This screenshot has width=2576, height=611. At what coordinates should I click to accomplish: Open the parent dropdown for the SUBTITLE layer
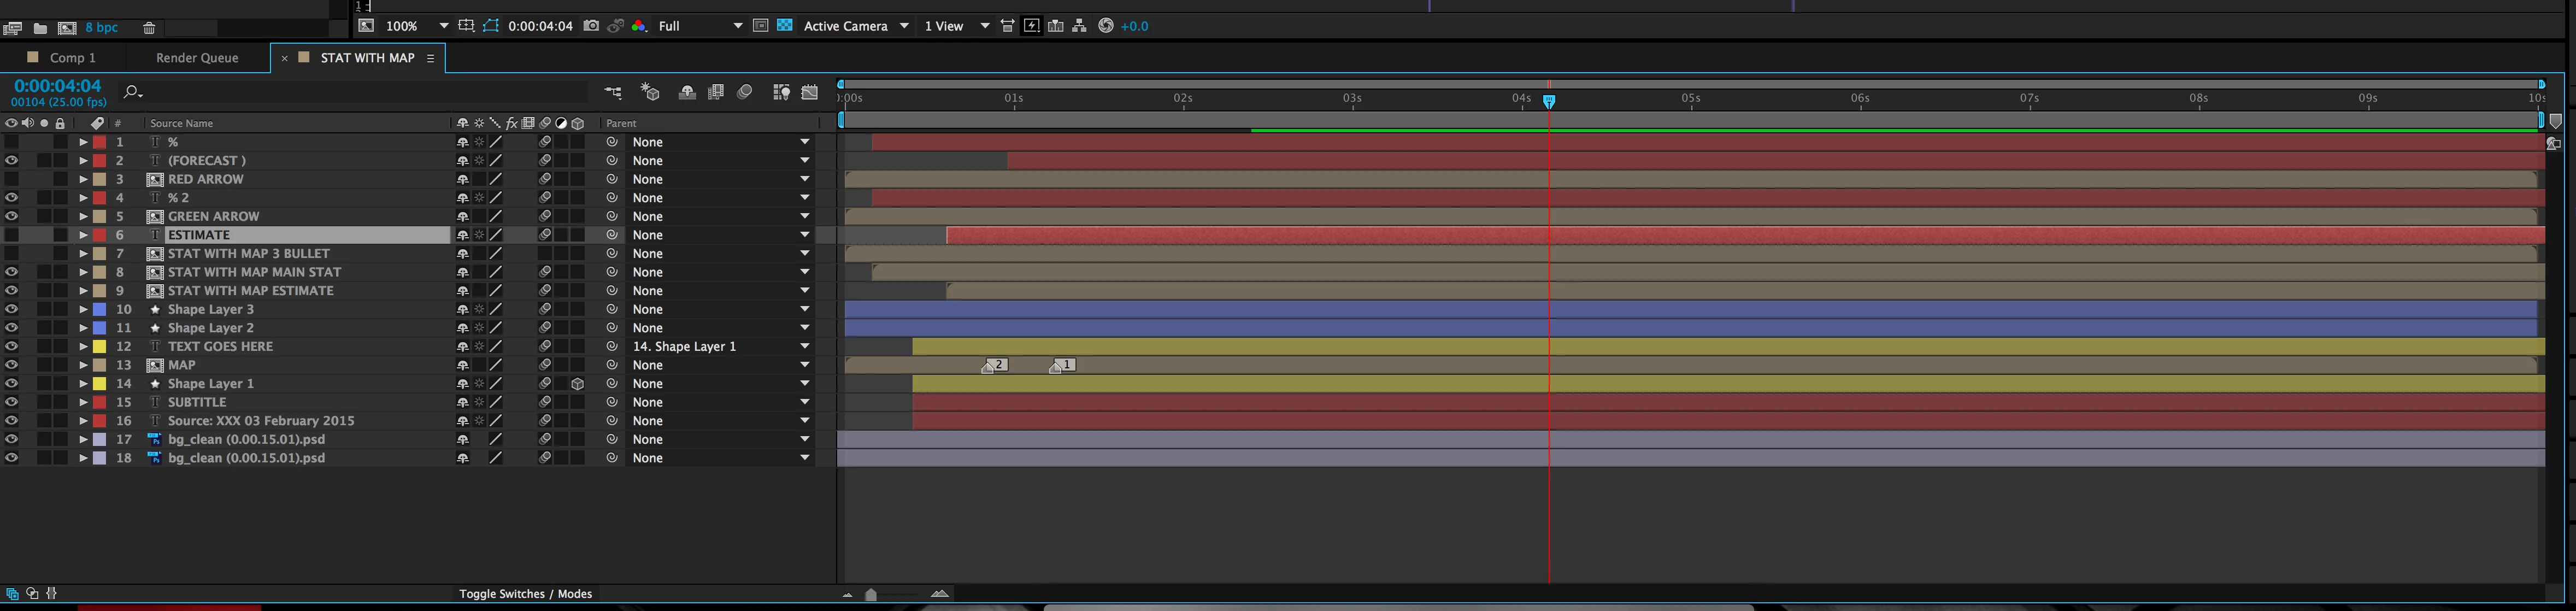coord(804,402)
